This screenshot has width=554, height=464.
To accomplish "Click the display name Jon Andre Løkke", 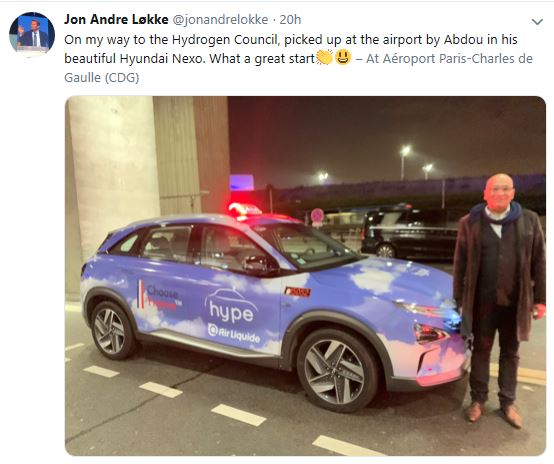I will click(116, 19).
